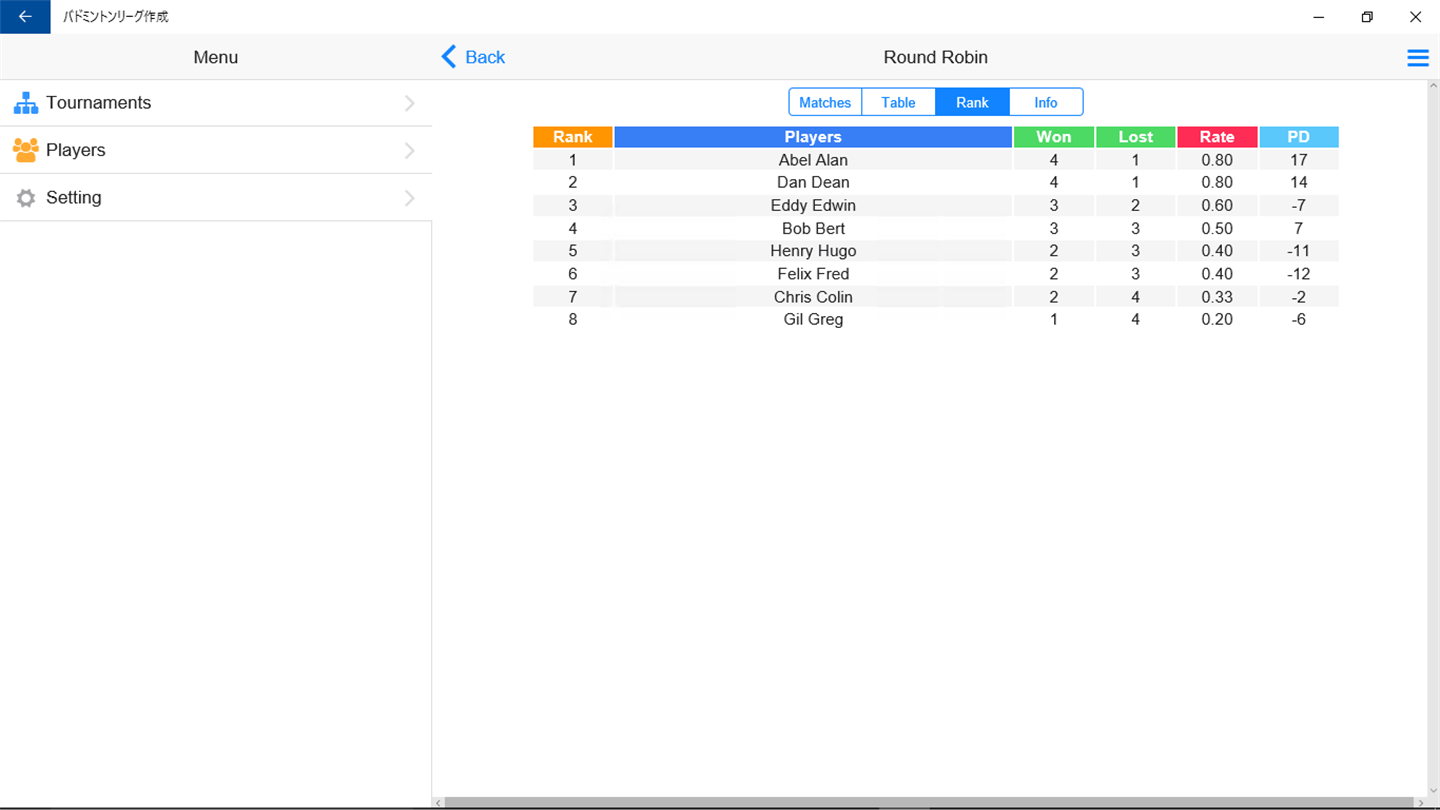The height and width of the screenshot is (810, 1440).
Task: Click the Tournaments bracket icon
Action: (x=26, y=103)
